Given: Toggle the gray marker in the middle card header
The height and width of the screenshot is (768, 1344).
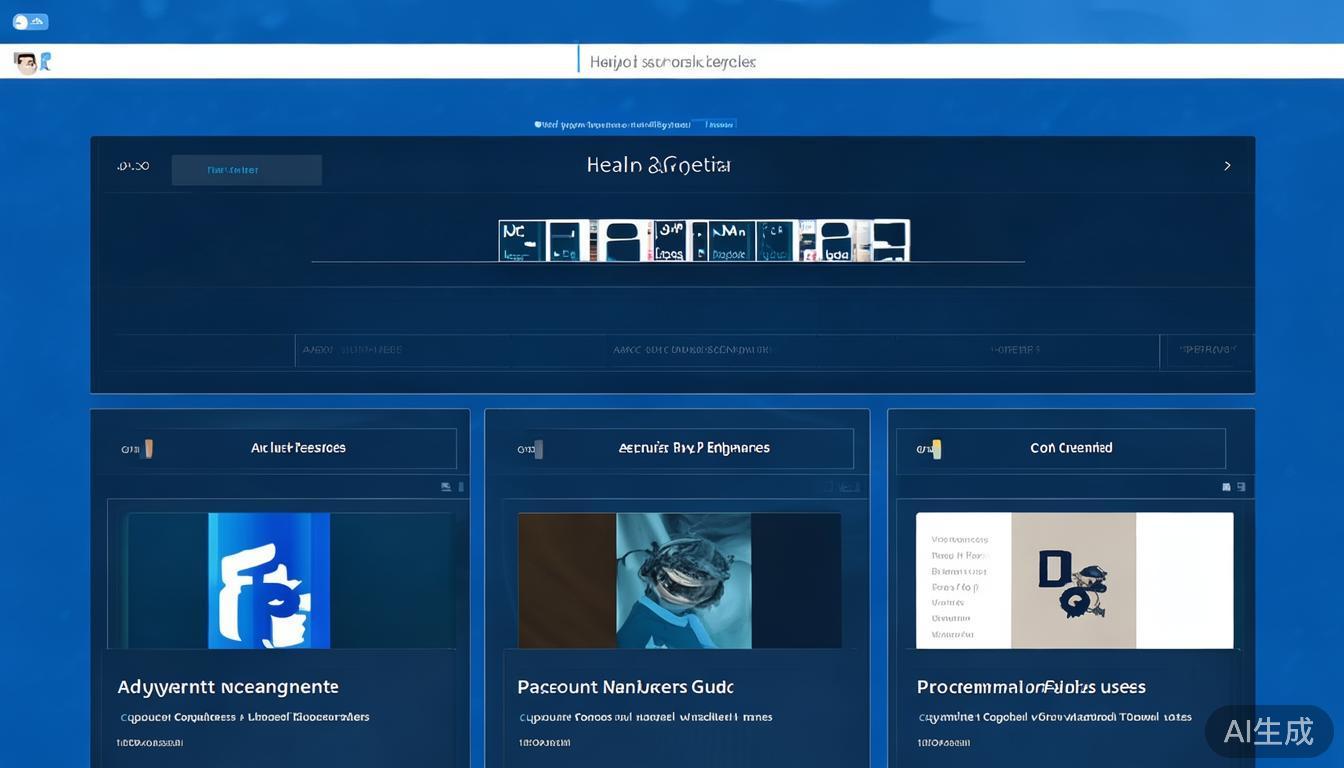Looking at the screenshot, I should click(x=538, y=449).
